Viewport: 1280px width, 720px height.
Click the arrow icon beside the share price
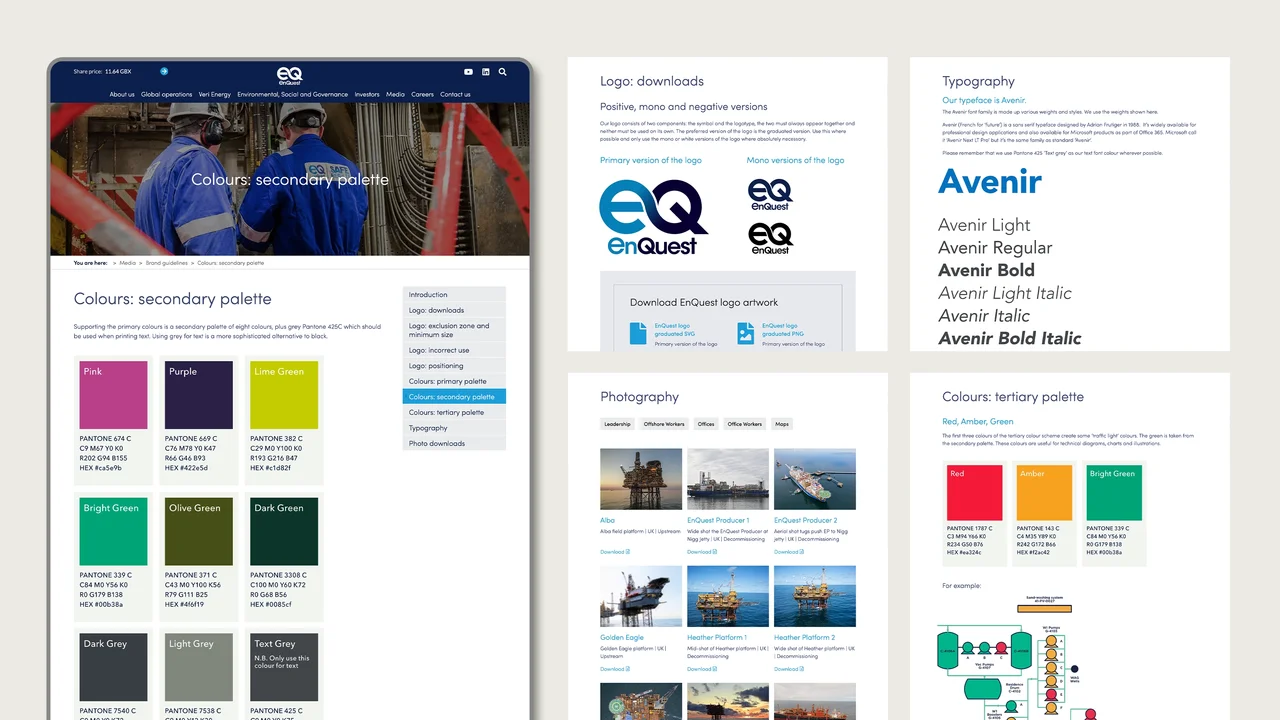click(164, 71)
